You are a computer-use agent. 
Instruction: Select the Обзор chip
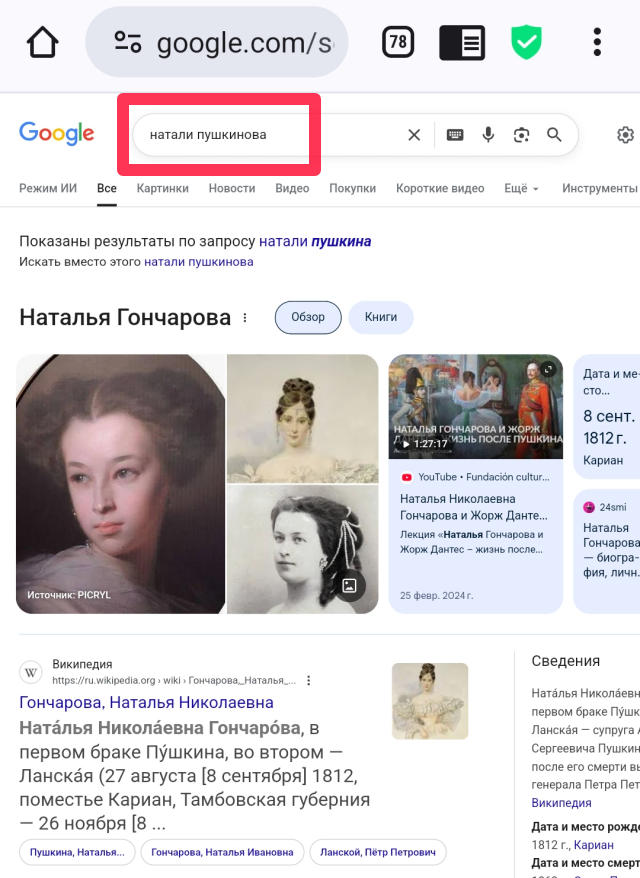[x=308, y=317]
